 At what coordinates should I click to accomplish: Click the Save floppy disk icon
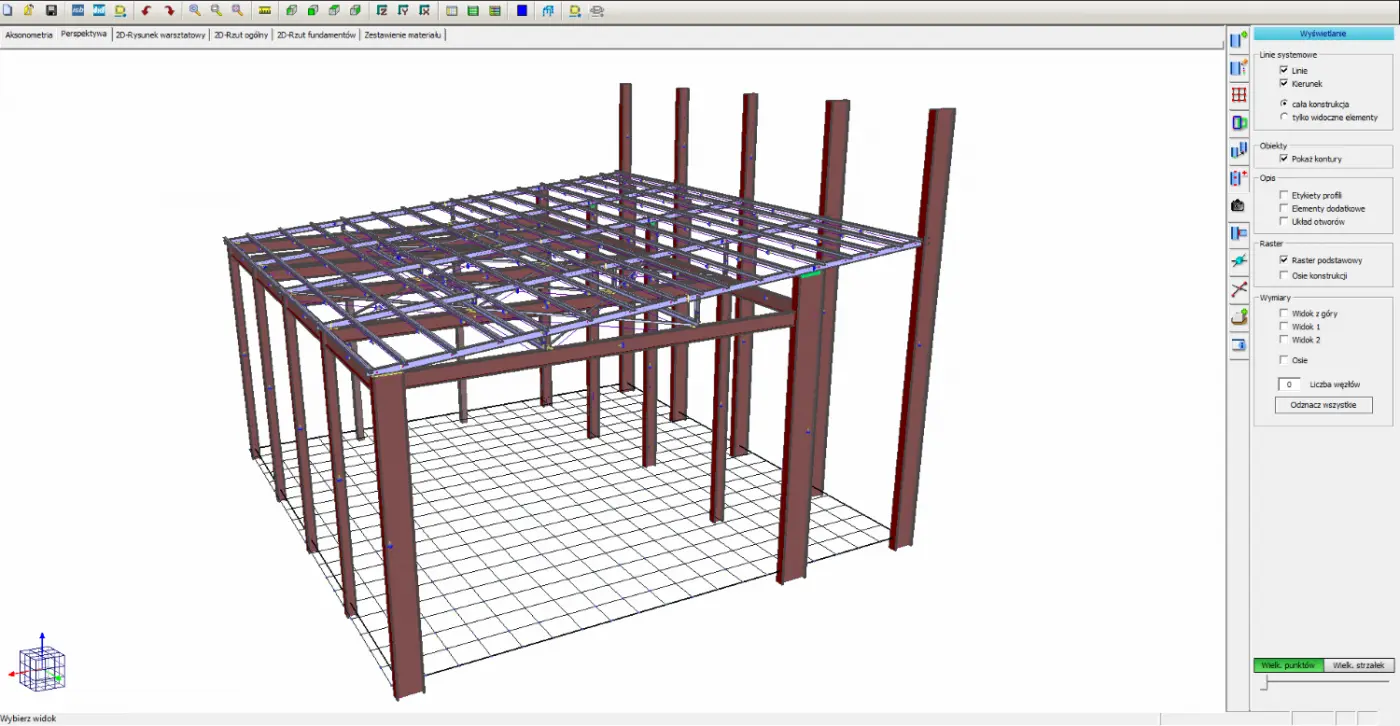[x=51, y=11]
